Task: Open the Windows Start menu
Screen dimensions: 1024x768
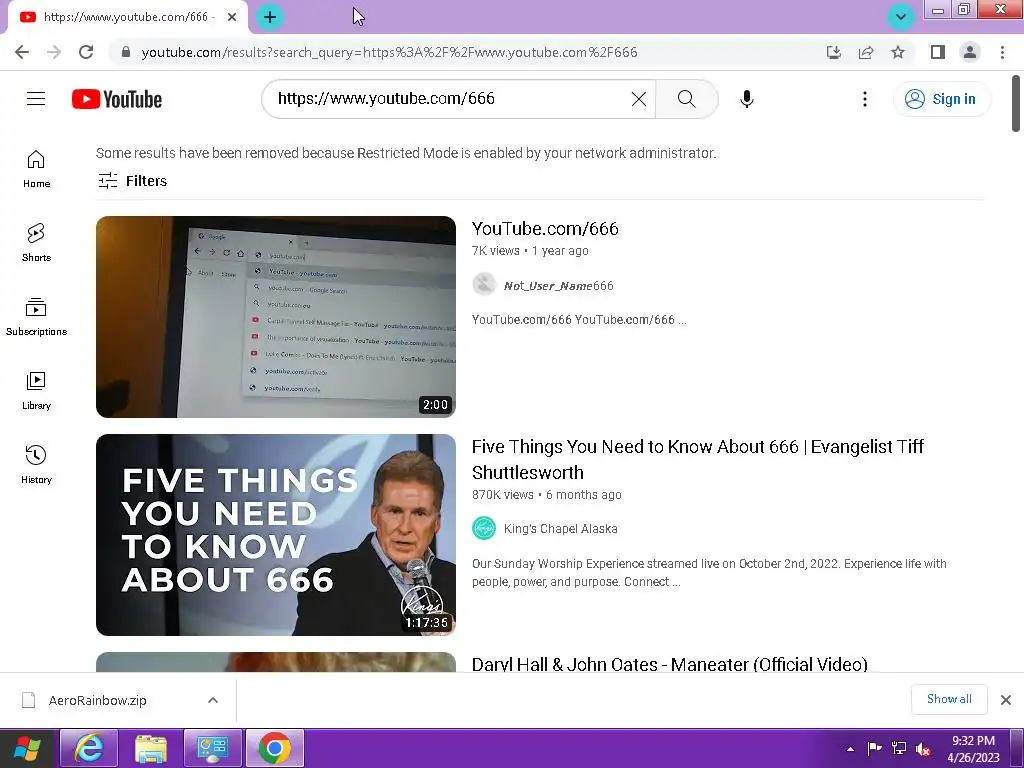Action: tap(27, 748)
